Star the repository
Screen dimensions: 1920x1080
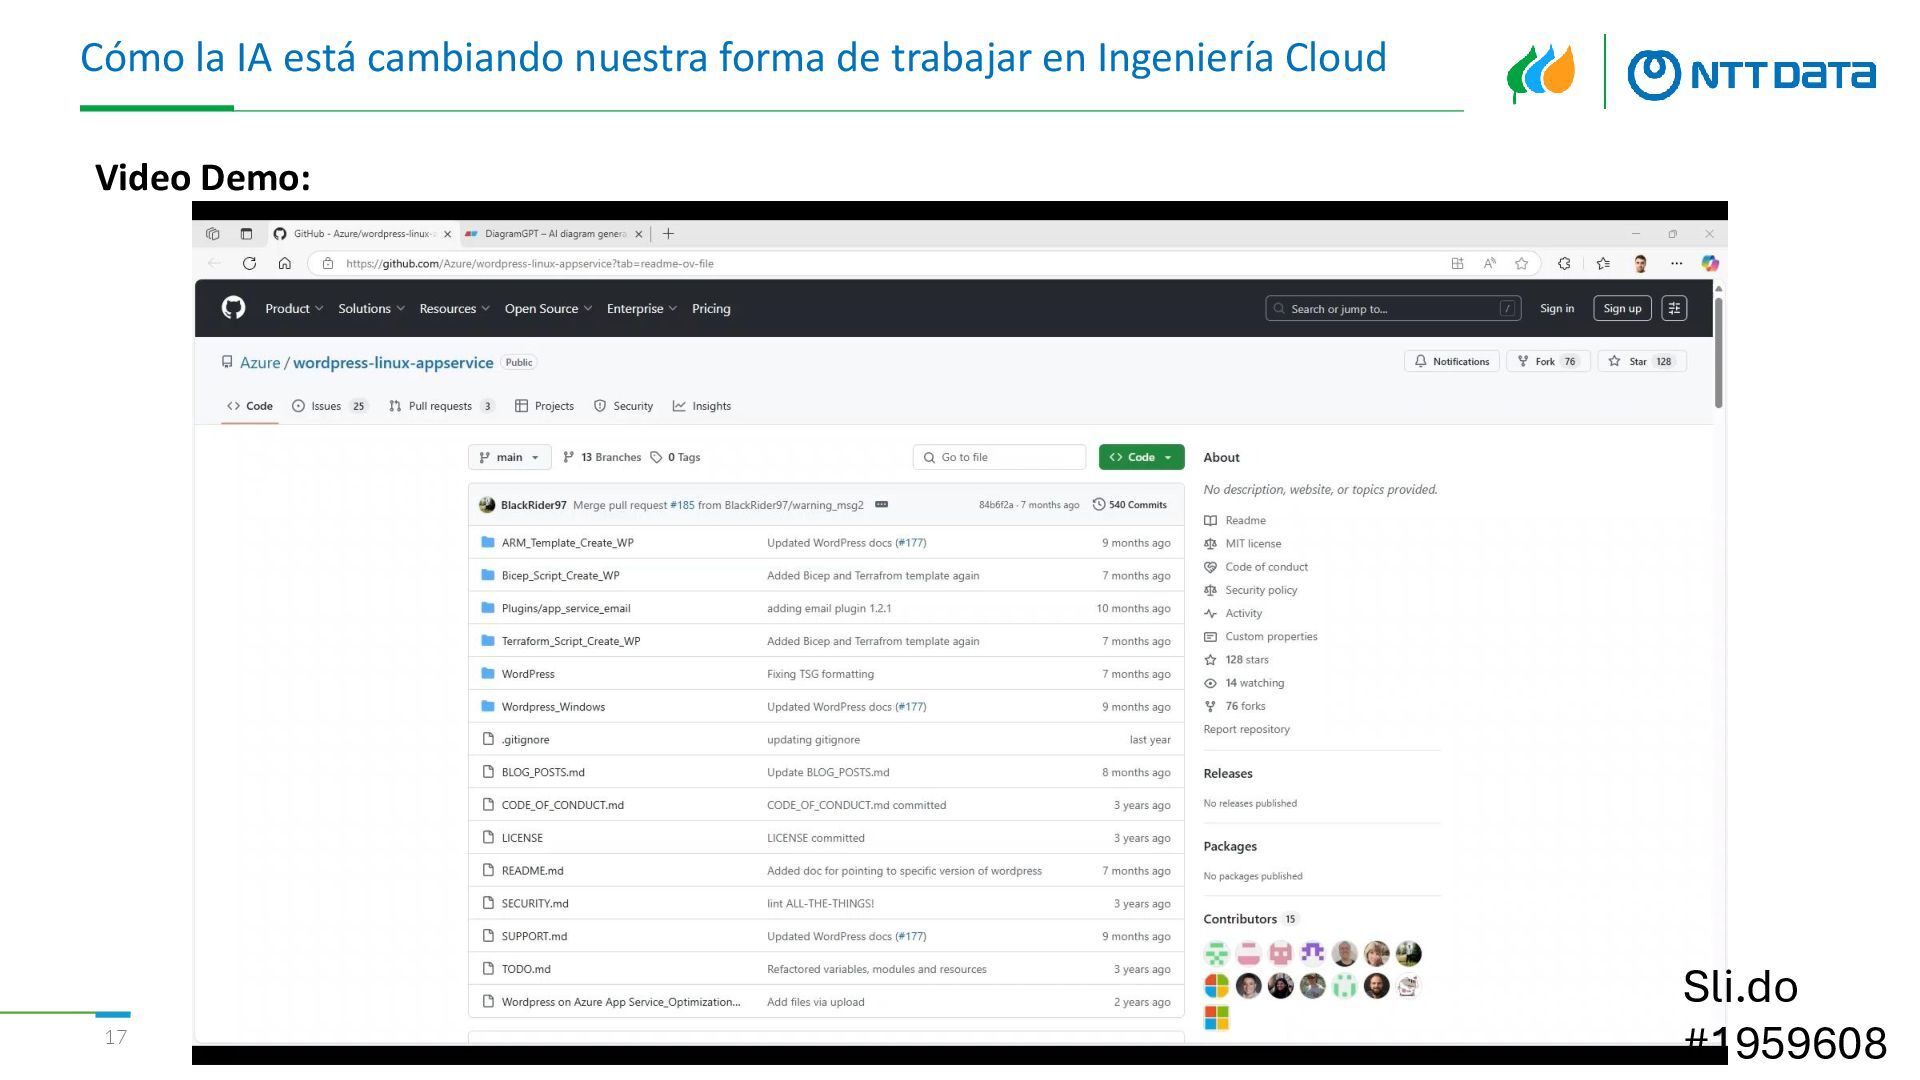pyautogui.click(x=1641, y=362)
